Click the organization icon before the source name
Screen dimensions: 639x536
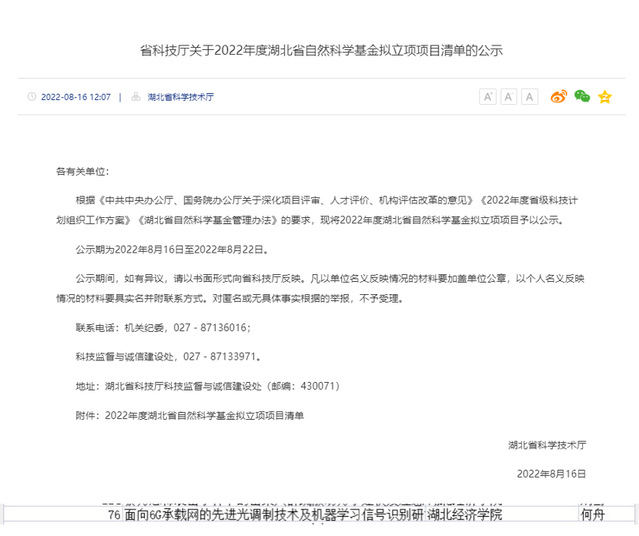pyautogui.click(x=133, y=98)
